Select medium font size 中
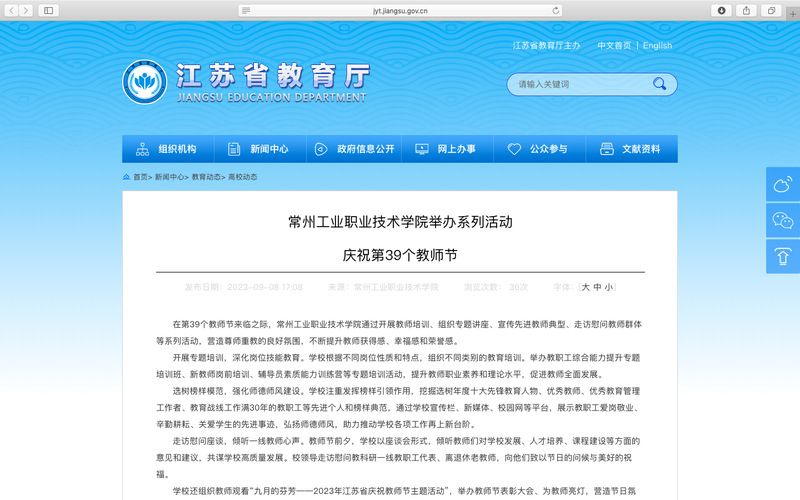 (597, 287)
